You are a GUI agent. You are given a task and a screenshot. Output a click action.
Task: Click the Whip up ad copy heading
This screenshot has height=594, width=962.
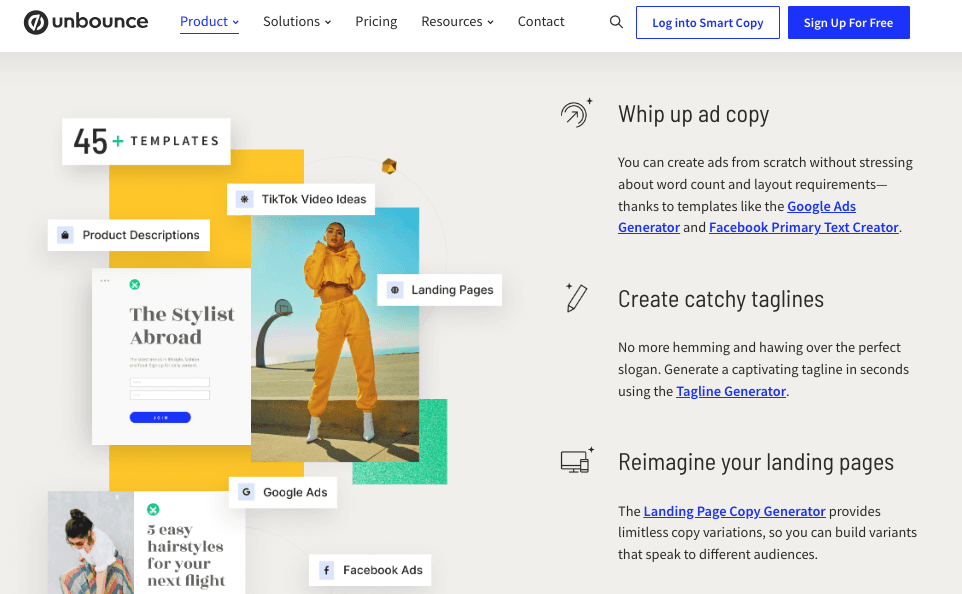[693, 114]
